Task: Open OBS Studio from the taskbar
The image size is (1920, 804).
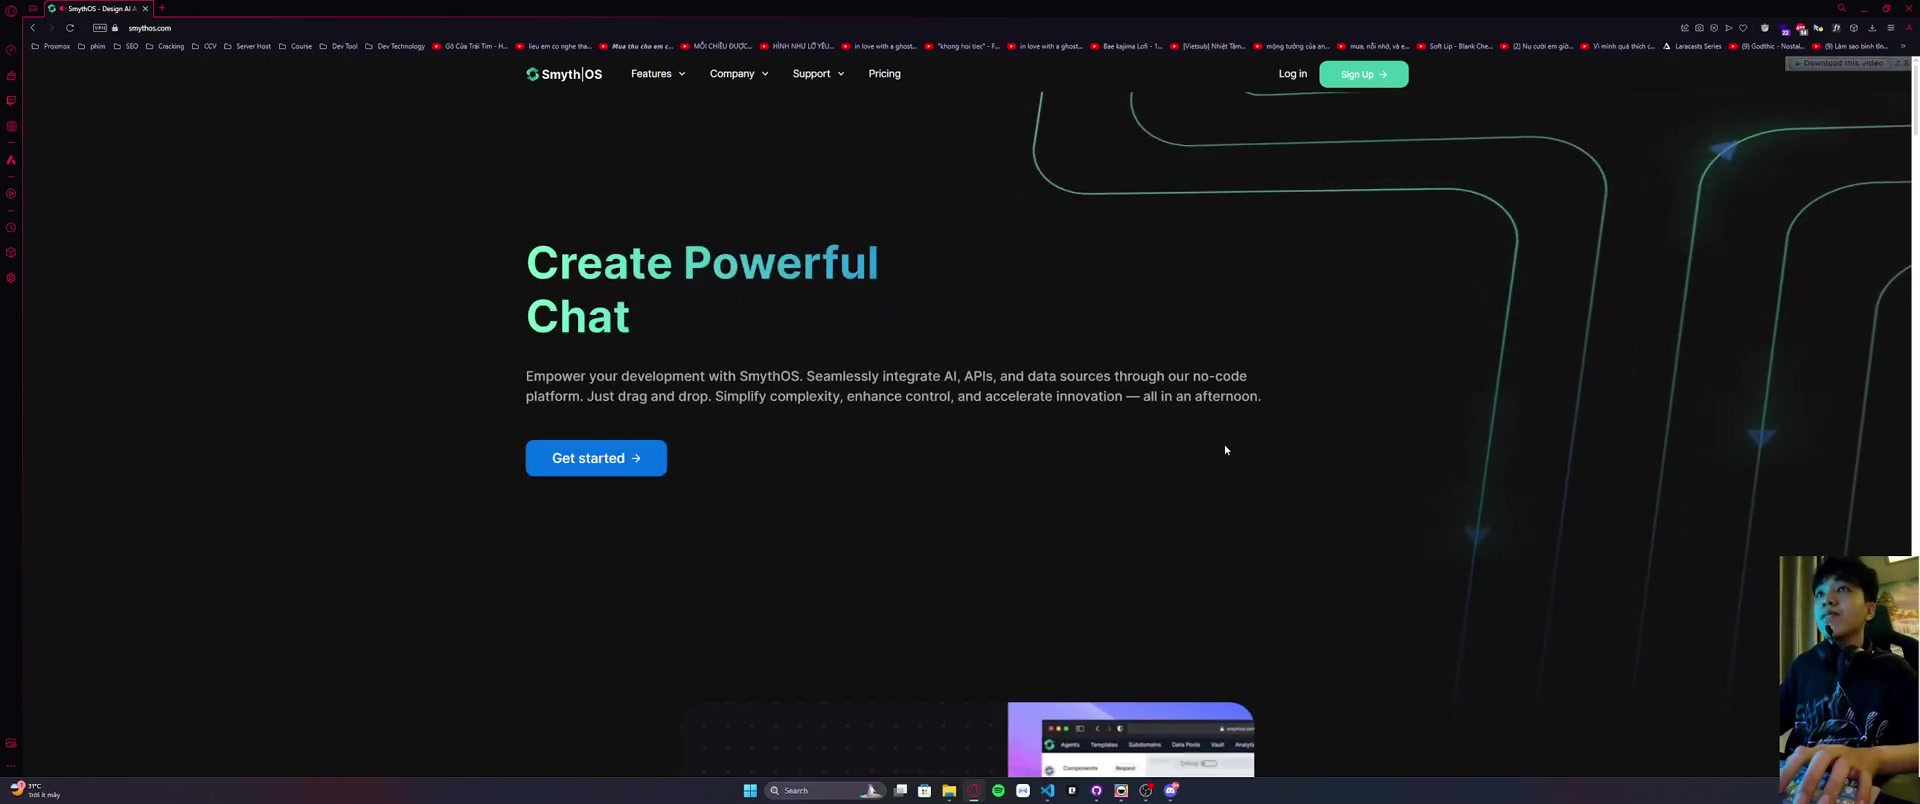Action: click(1146, 790)
